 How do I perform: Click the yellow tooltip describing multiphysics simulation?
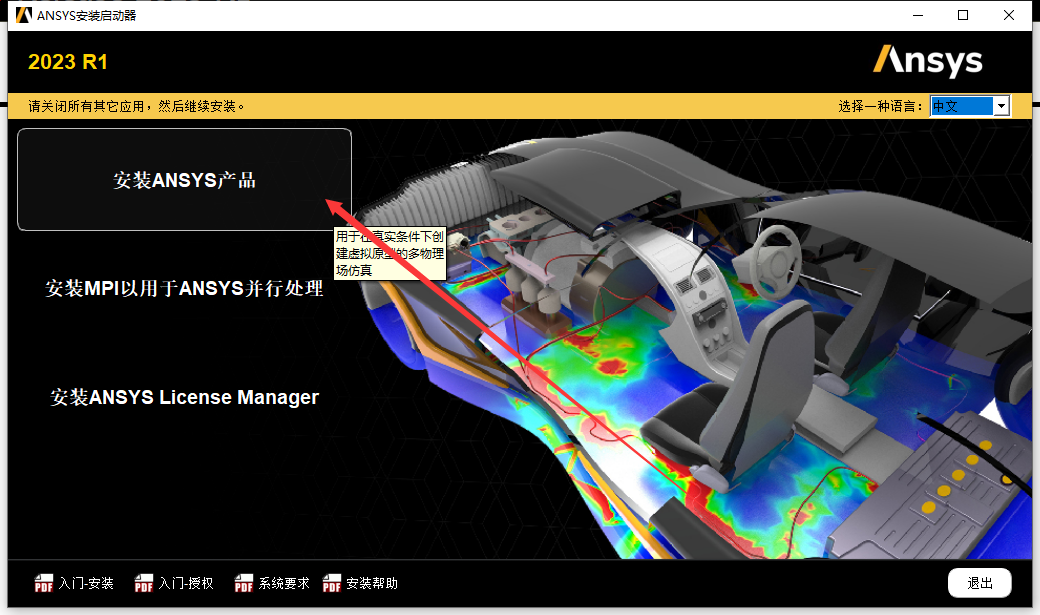(390, 252)
